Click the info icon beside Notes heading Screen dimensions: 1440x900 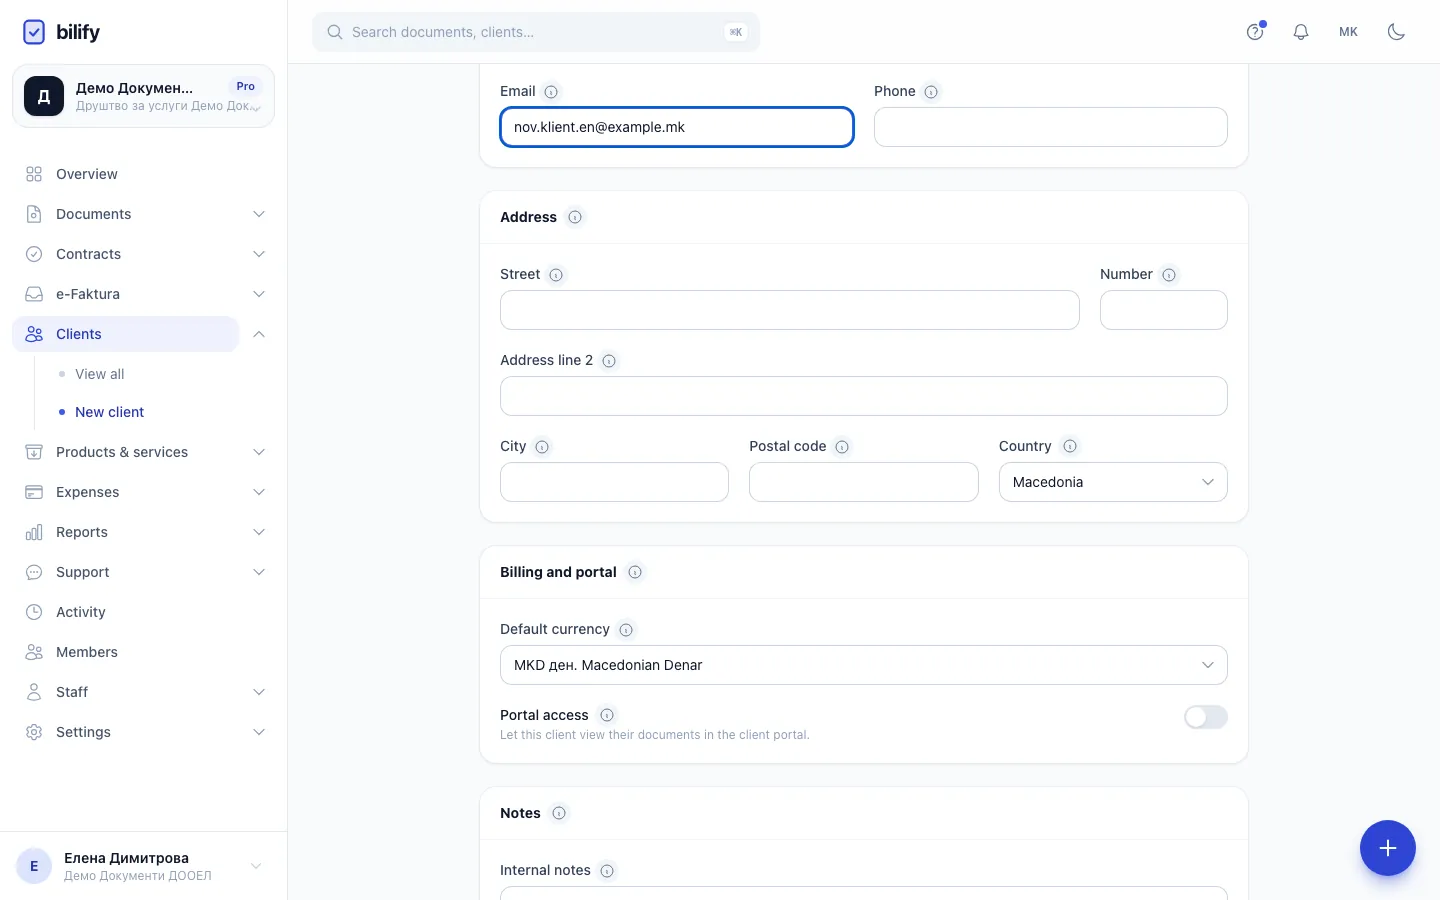pyautogui.click(x=559, y=813)
